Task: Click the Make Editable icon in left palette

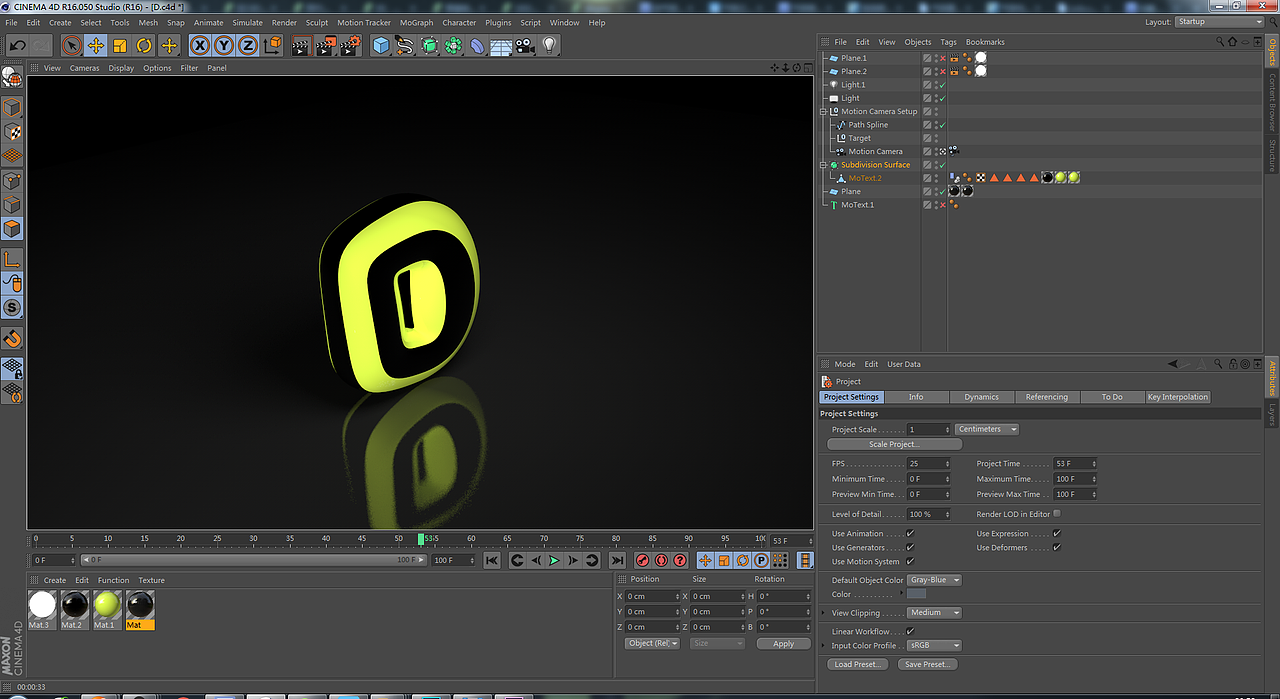Action: tap(12, 78)
